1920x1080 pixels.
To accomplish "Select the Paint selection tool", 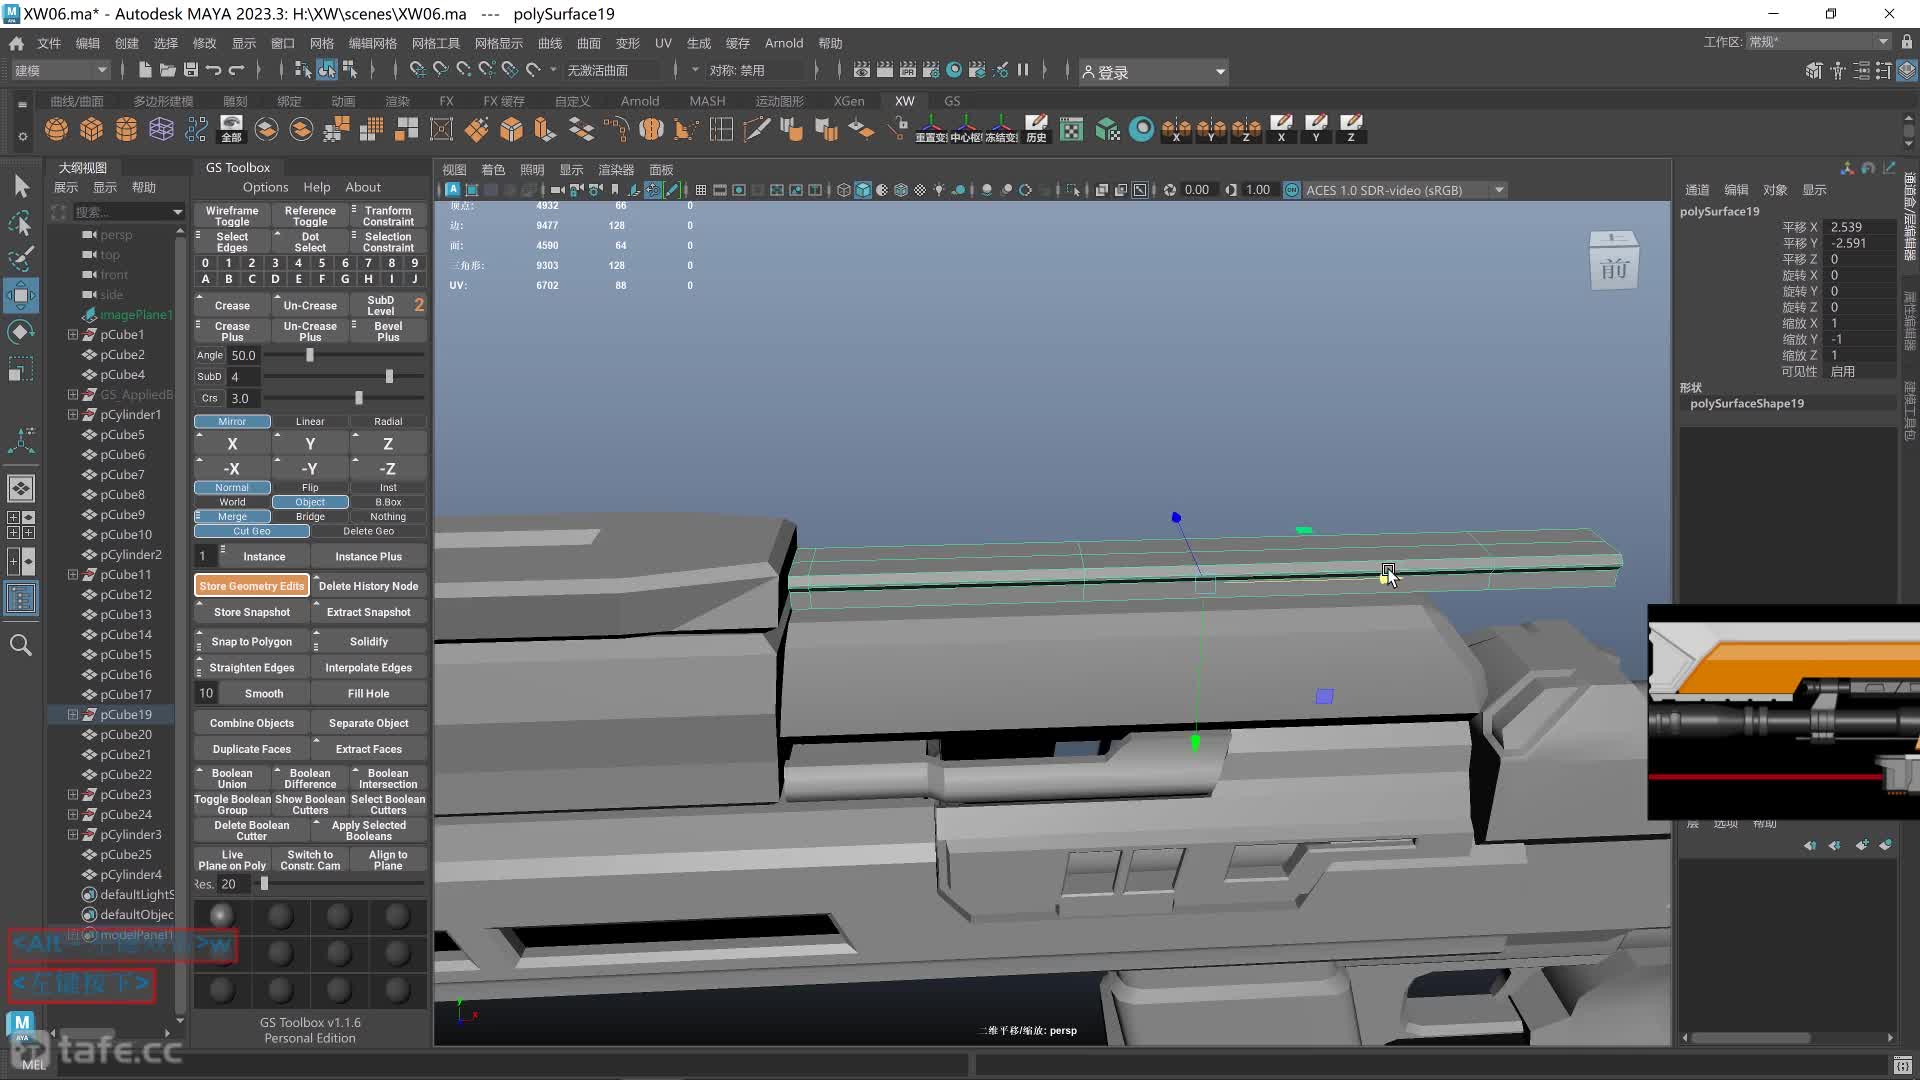I will pyautogui.click(x=21, y=259).
